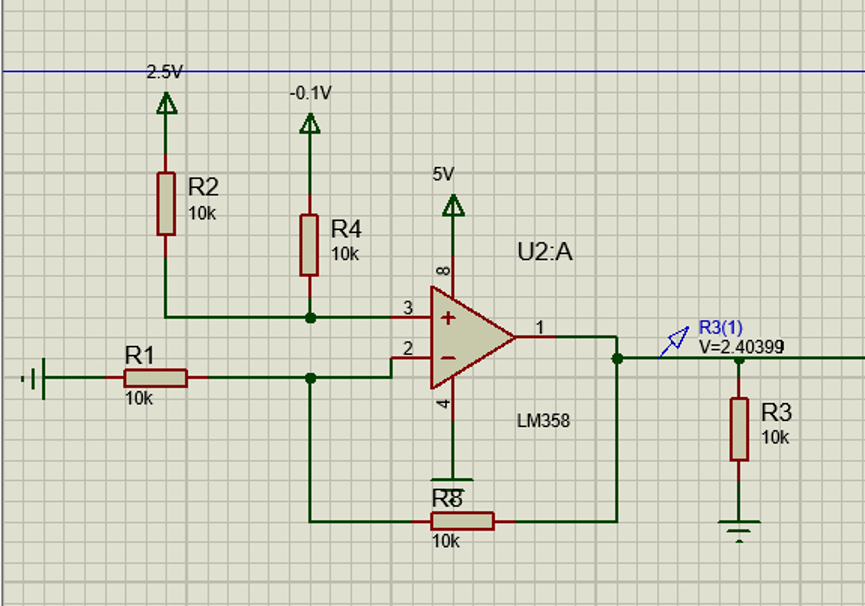Click the -0.1V power terminal arrow
The image size is (865, 606).
pyautogui.click(x=310, y=124)
